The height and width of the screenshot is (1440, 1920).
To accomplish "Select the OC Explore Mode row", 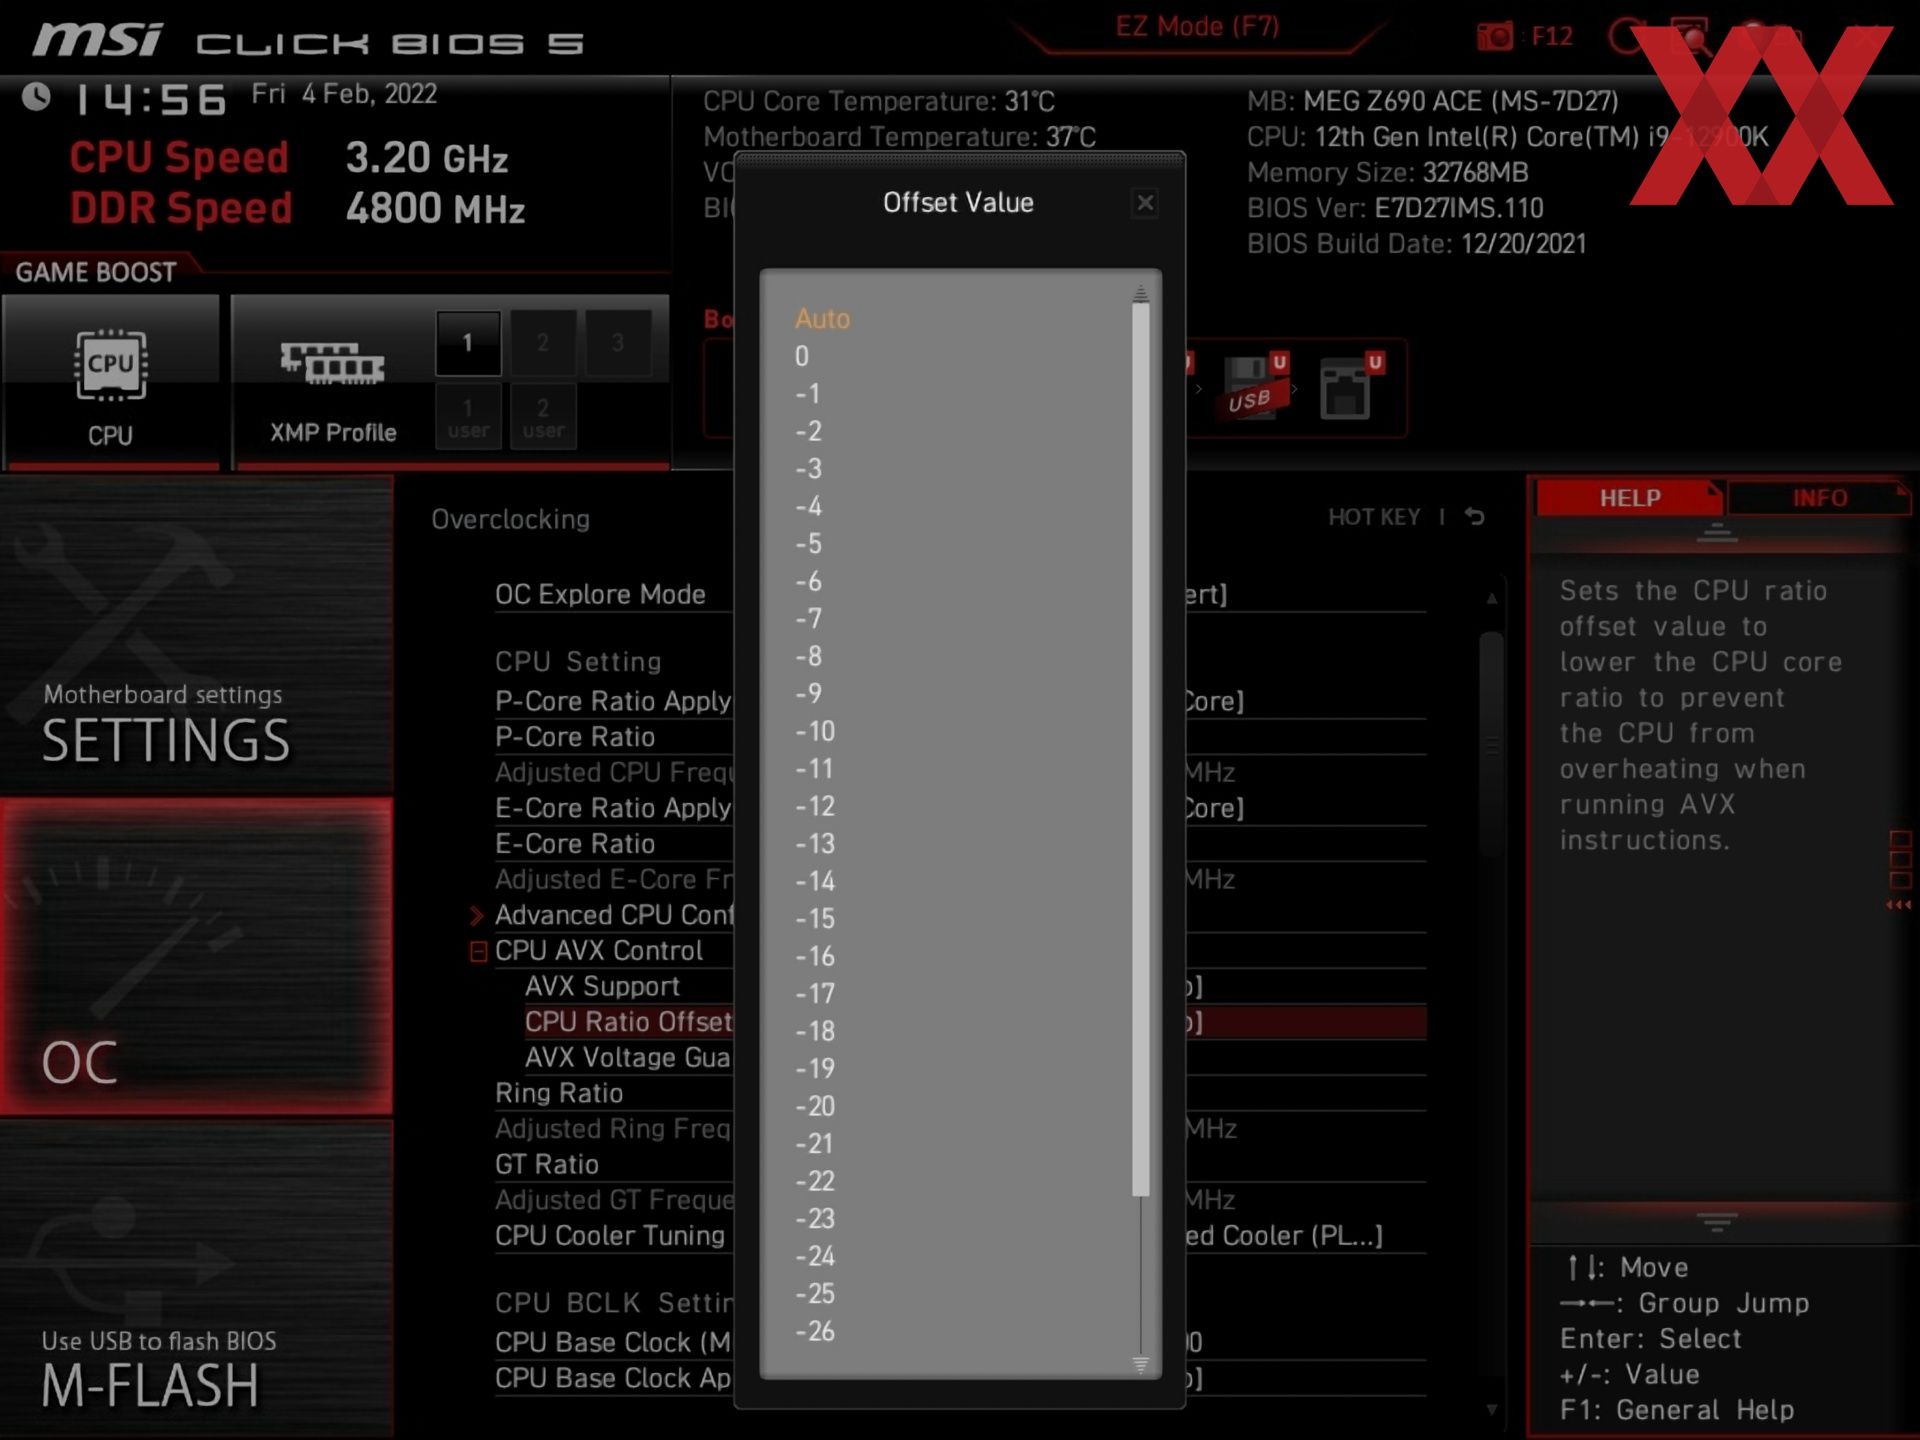I will [x=960, y=595].
